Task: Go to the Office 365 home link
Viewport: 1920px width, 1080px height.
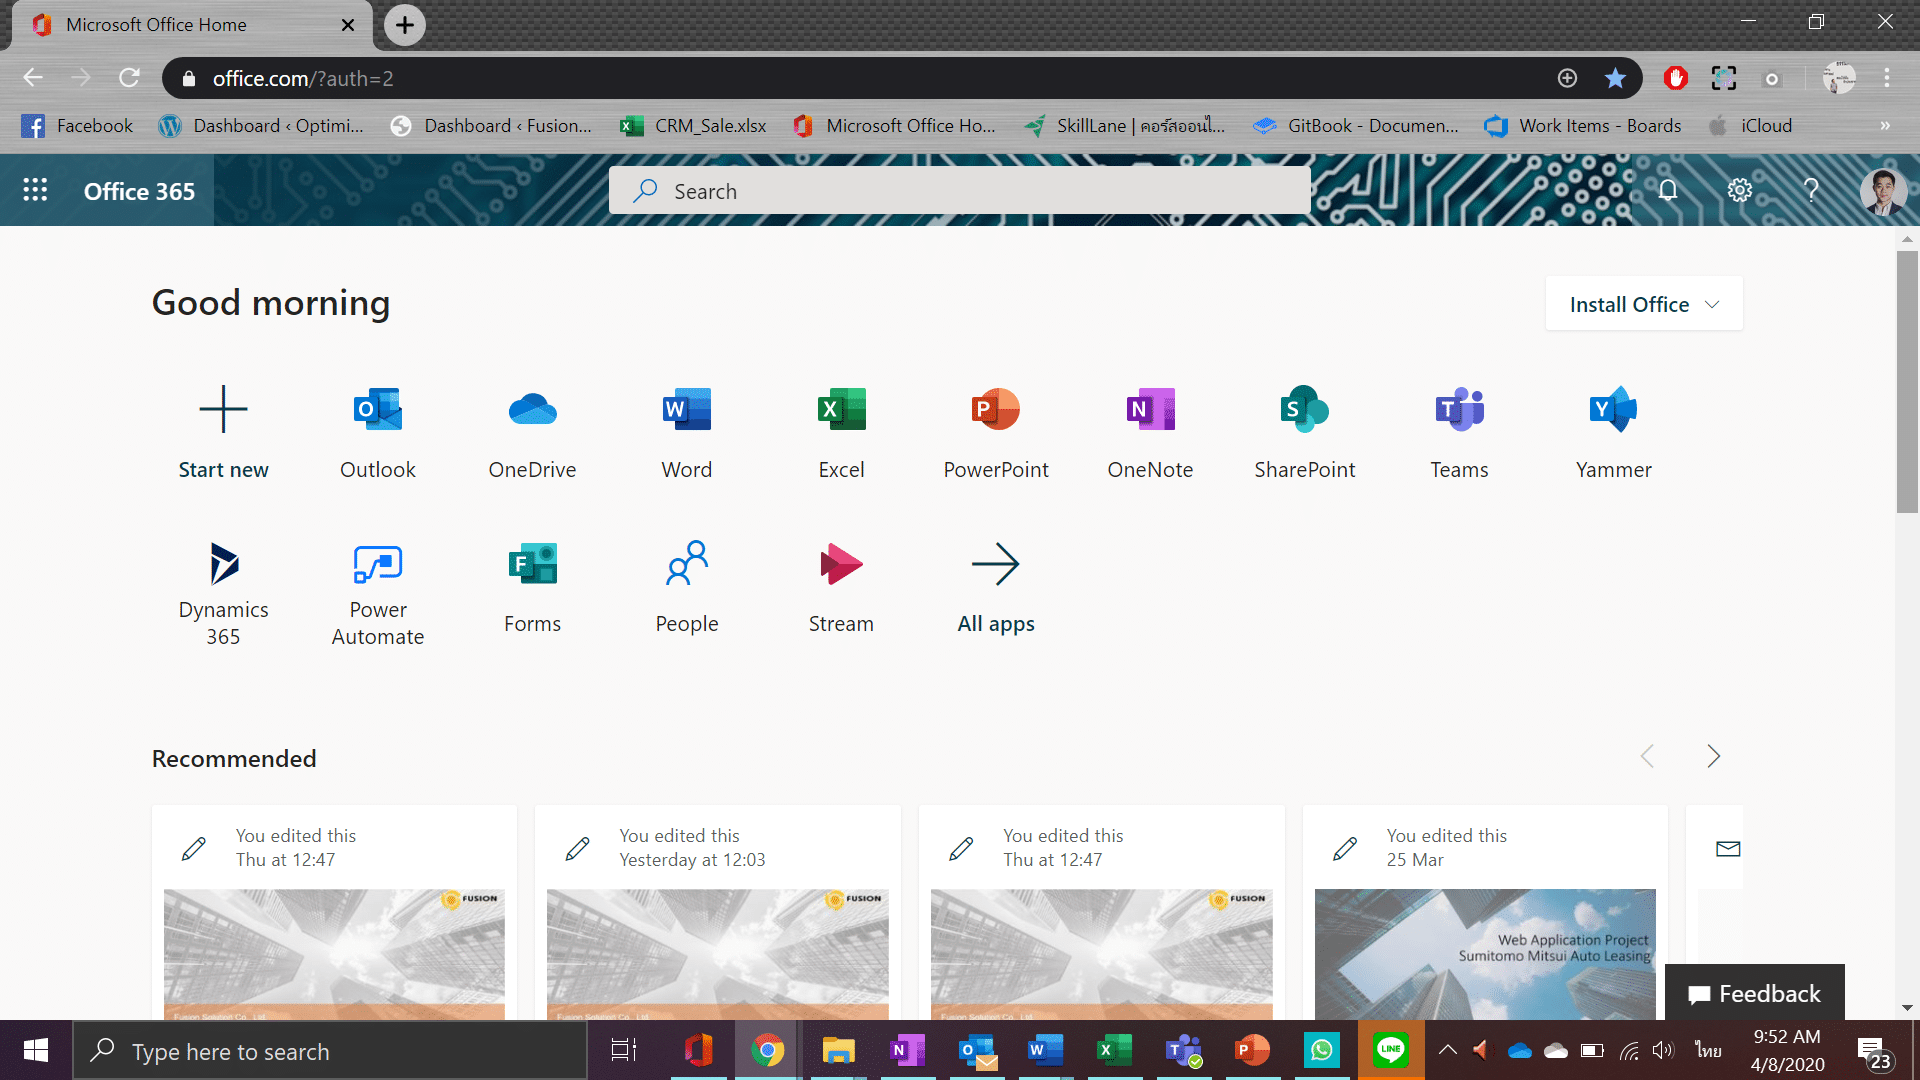Action: coord(139,191)
